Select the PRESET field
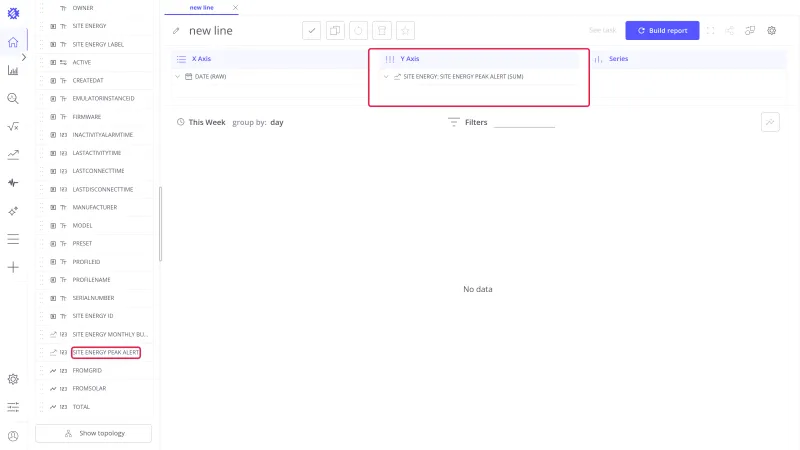 (x=82, y=243)
